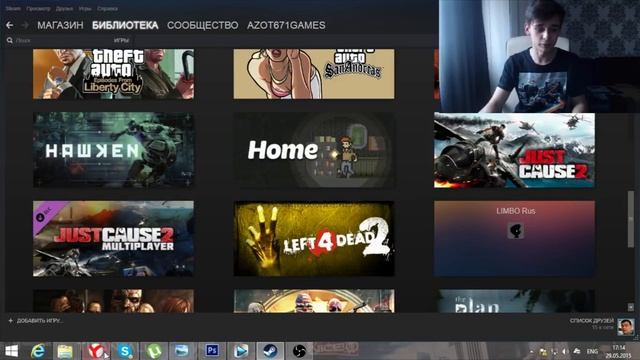640x360 pixels.
Task: Go forward with the right arrow
Action: [x=25, y=25]
